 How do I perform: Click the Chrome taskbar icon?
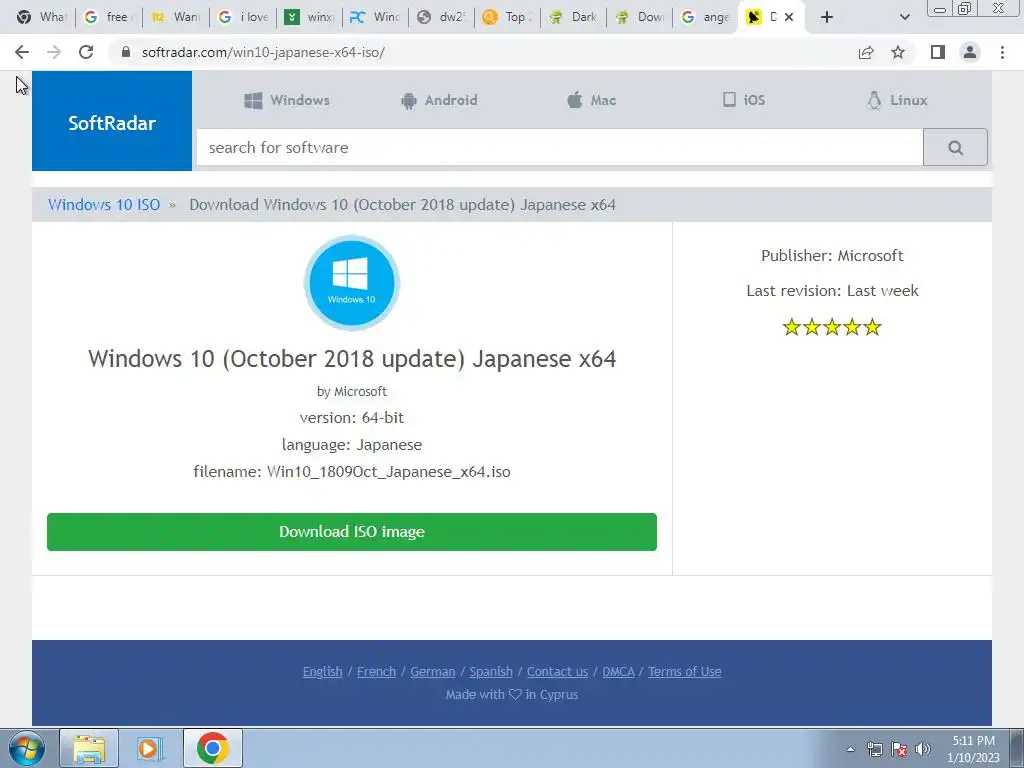tap(212, 748)
